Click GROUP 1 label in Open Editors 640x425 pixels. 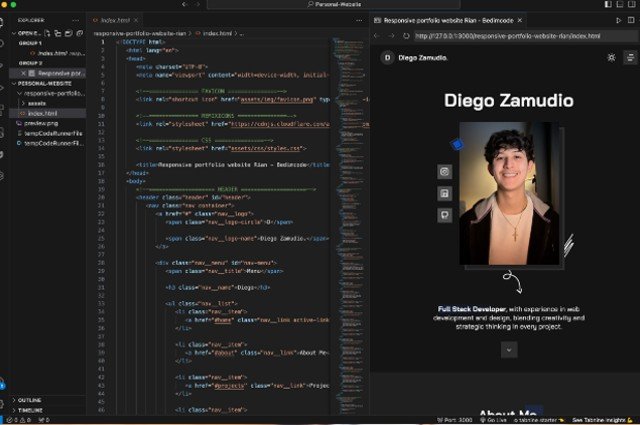pyautogui.click(x=30, y=43)
